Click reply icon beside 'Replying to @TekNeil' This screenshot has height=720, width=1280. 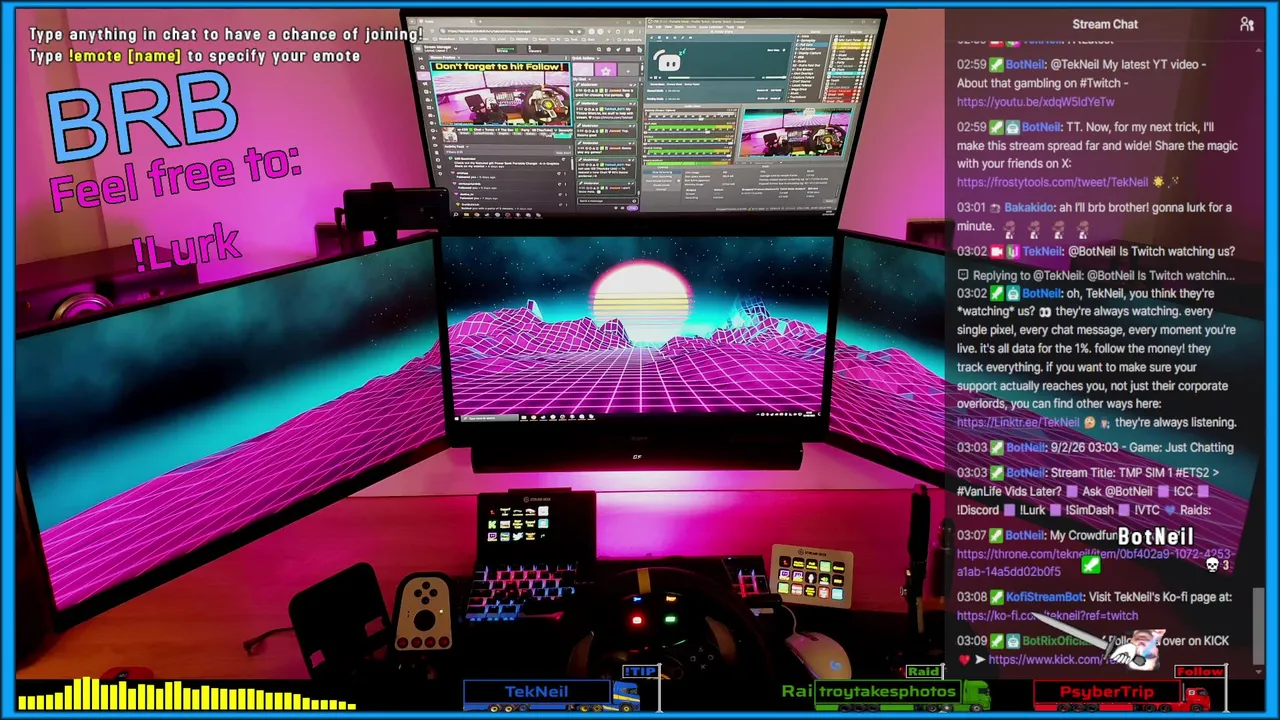click(x=963, y=275)
